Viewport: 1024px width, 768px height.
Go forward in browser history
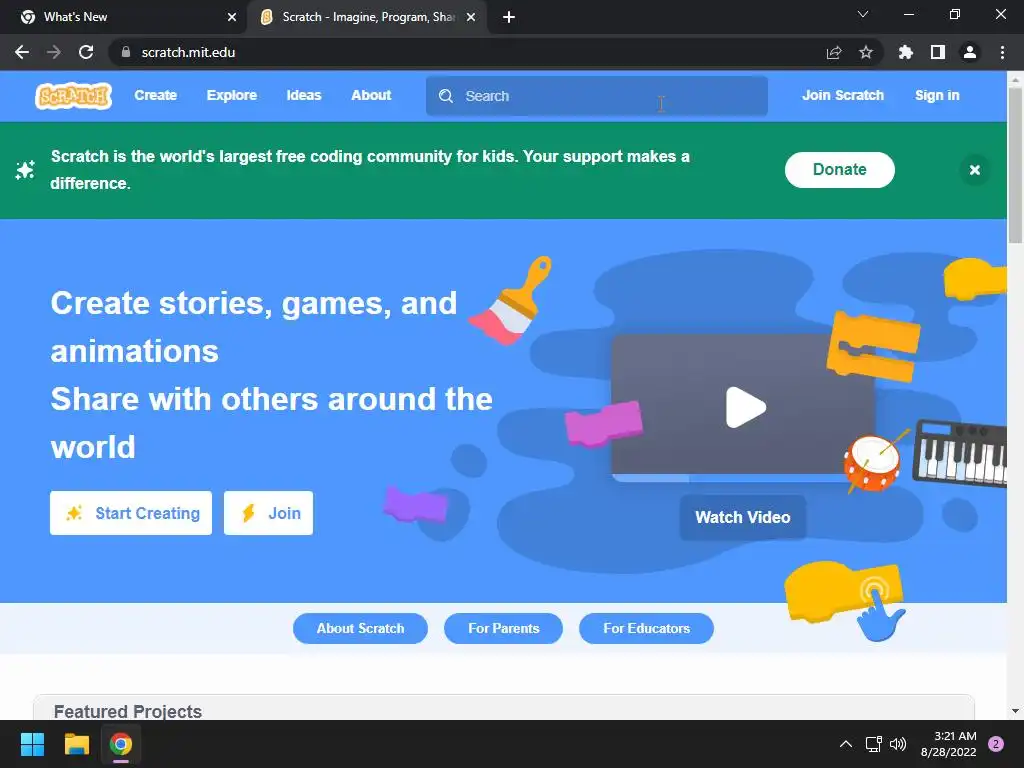[x=54, y=52]
